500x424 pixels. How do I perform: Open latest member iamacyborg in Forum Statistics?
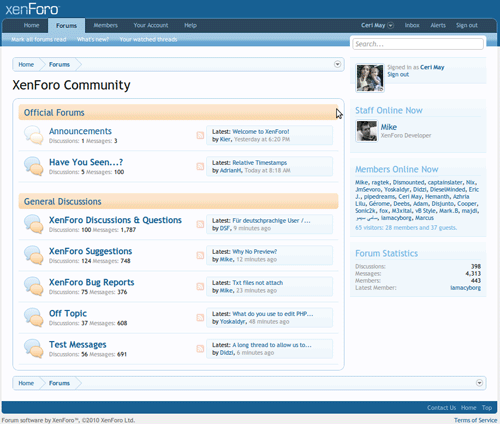point(466,288)
